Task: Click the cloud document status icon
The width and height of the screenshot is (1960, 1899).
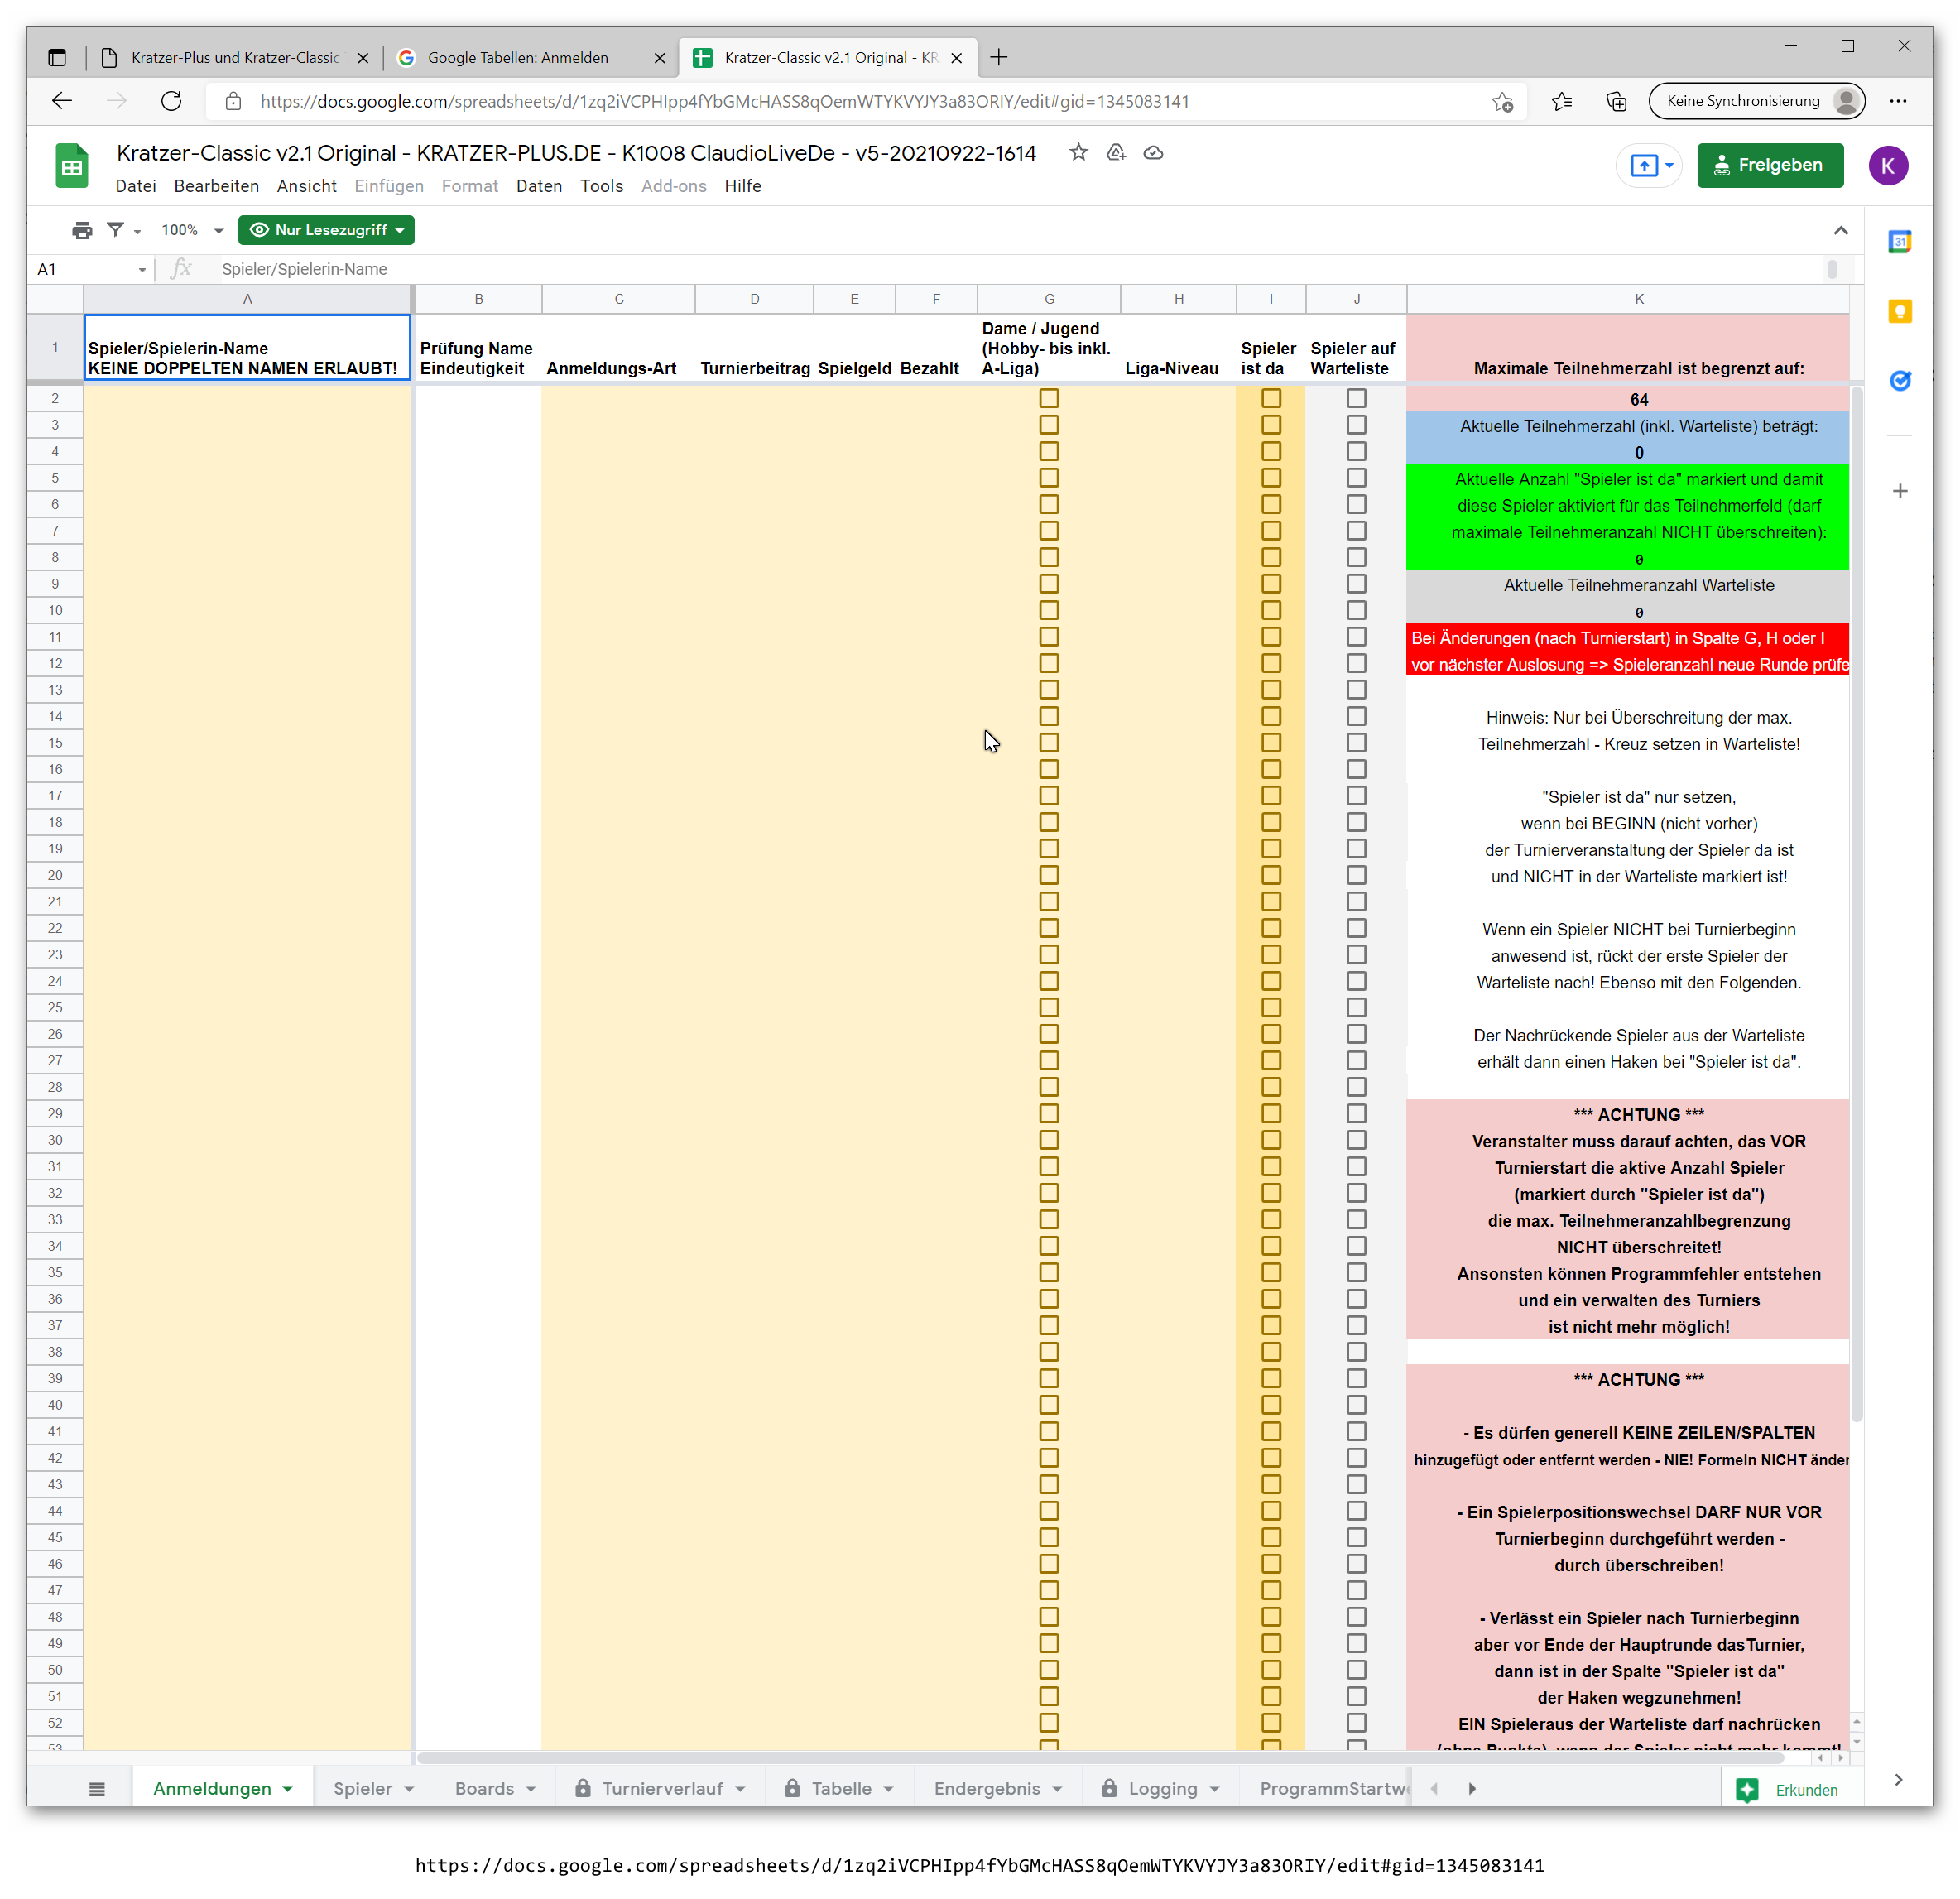Action: click(x=1153, y=153)
